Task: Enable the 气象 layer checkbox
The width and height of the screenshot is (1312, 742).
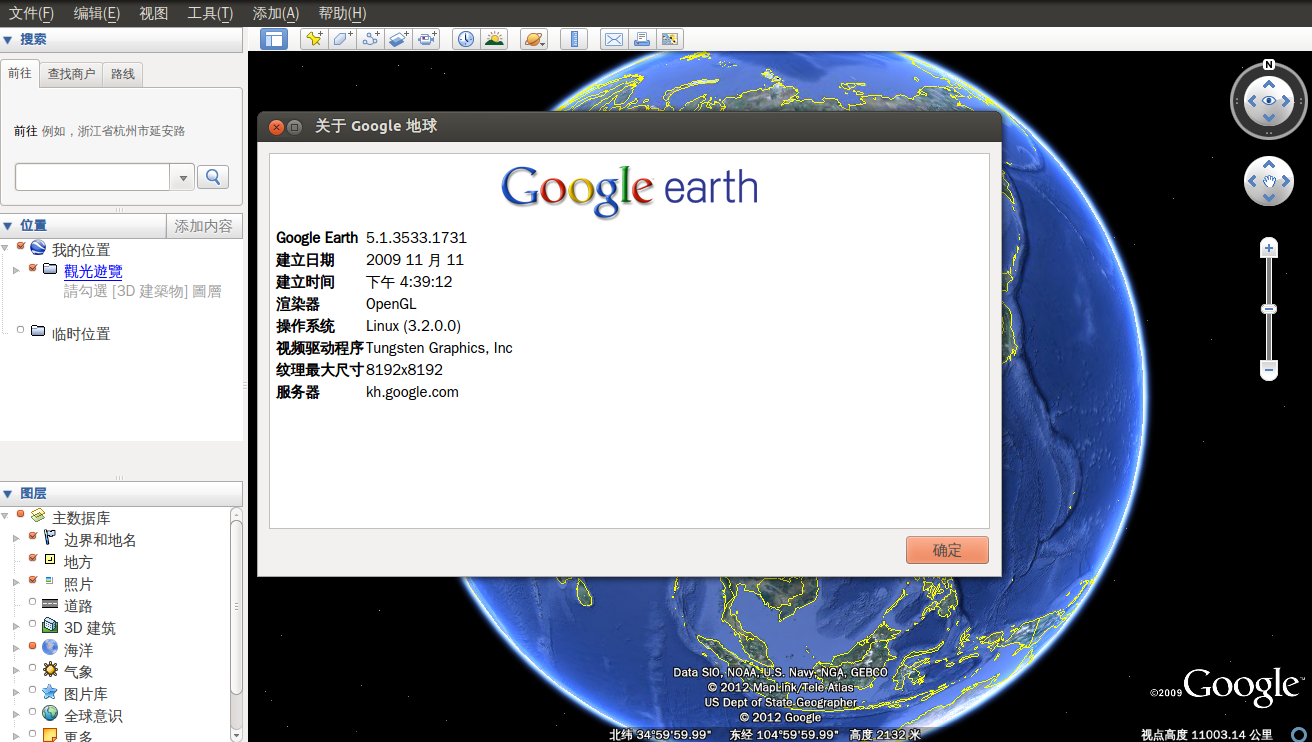Action: [33, 668]
